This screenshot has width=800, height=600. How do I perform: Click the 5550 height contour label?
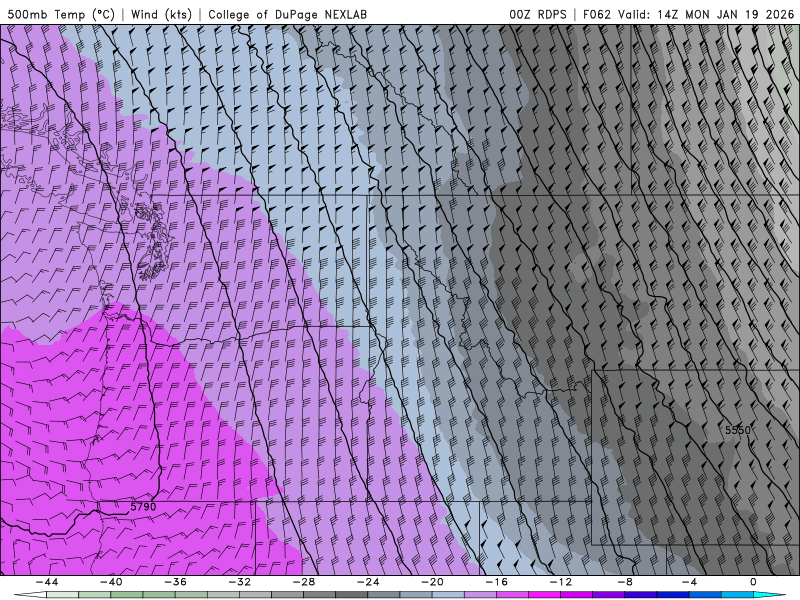click(738, 430)
